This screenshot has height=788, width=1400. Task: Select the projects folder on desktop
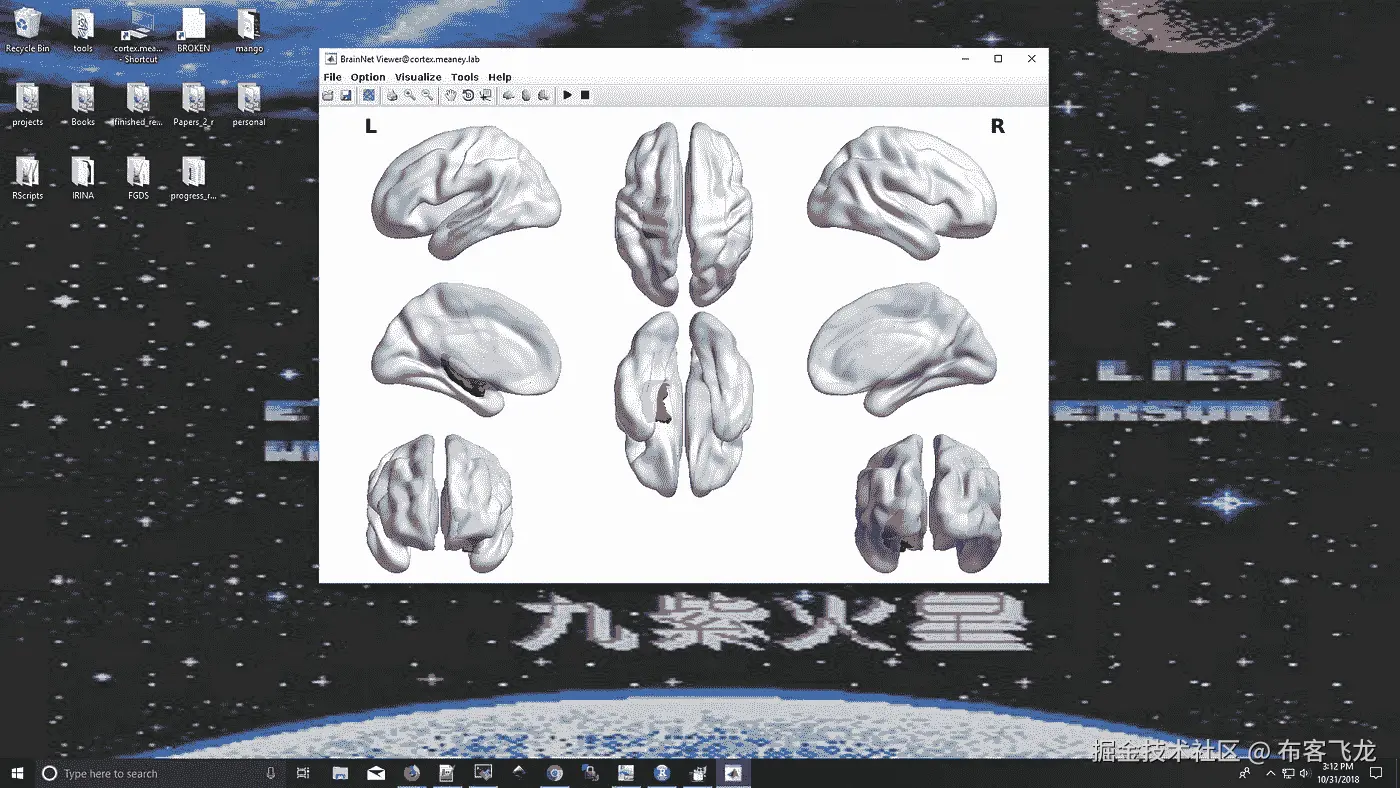(x=28, y=104)
